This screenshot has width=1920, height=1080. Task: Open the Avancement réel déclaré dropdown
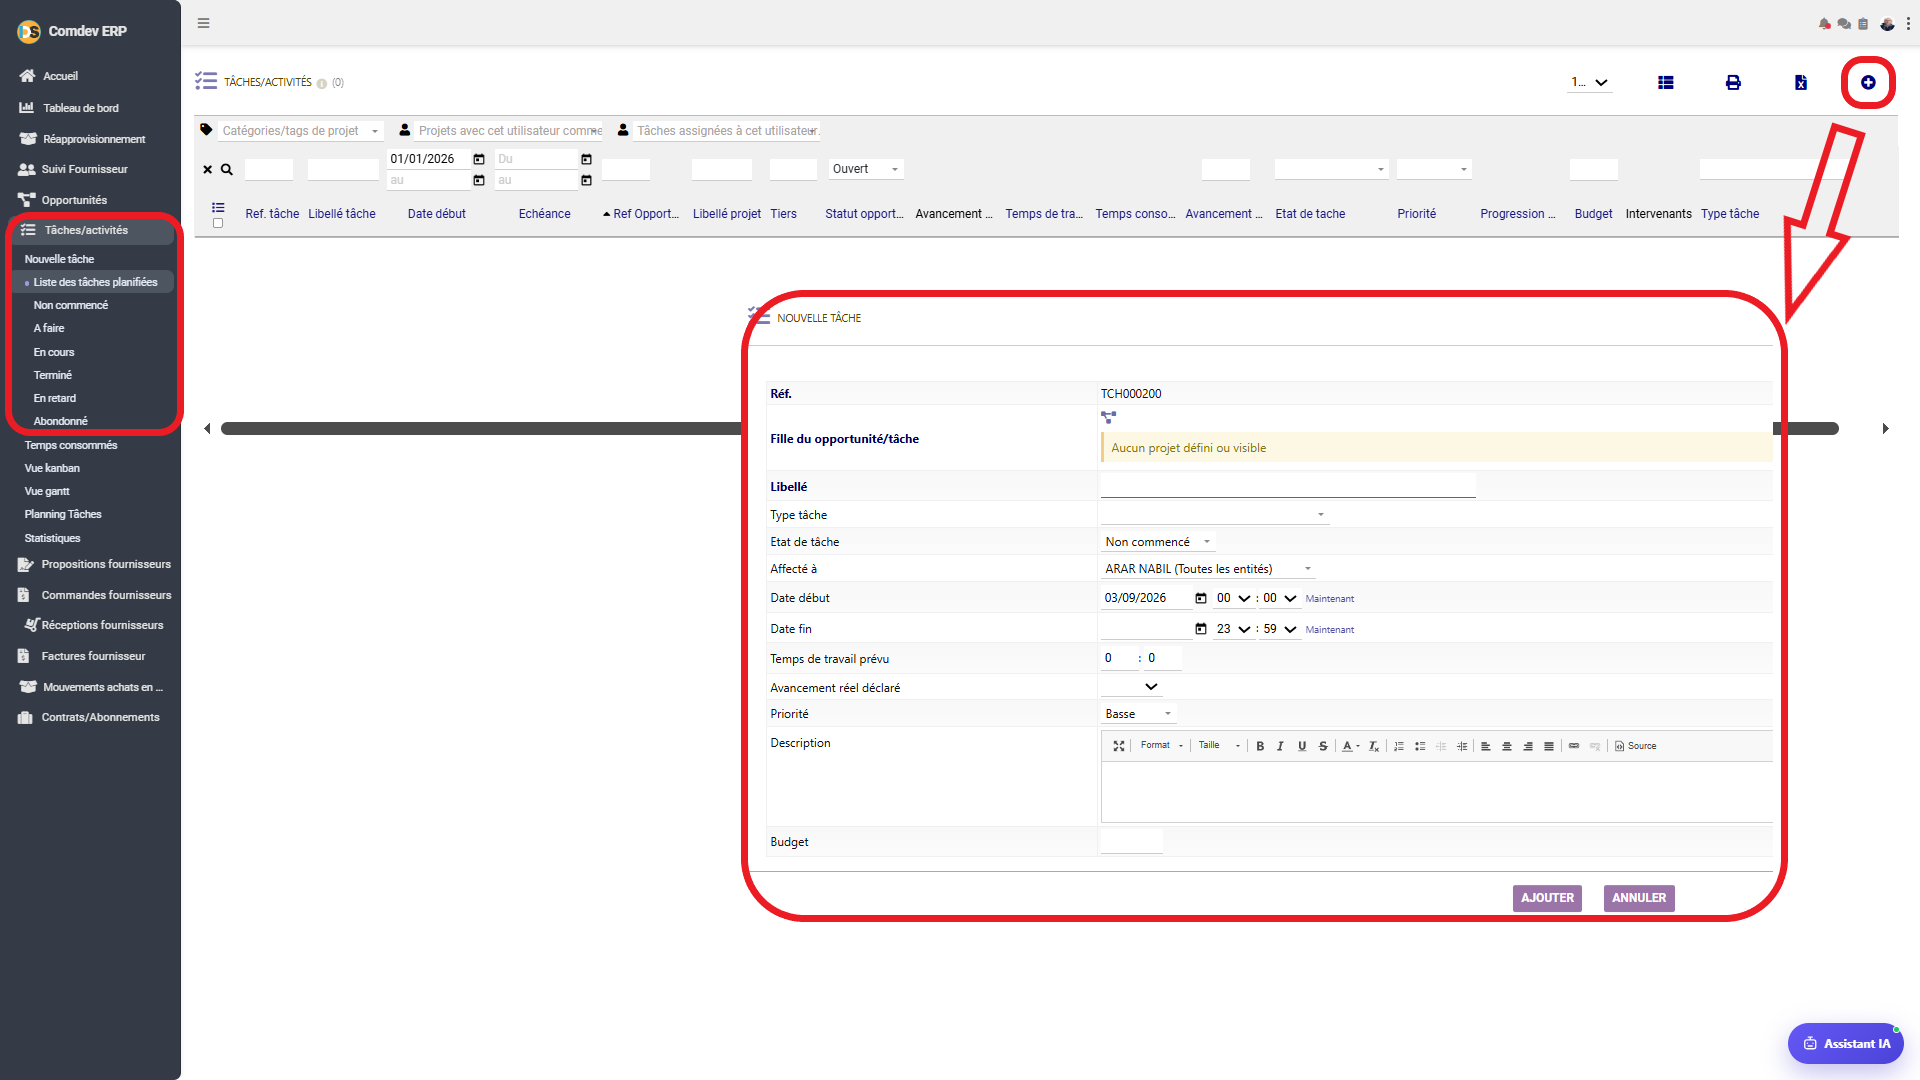(x=1131, y=687)
